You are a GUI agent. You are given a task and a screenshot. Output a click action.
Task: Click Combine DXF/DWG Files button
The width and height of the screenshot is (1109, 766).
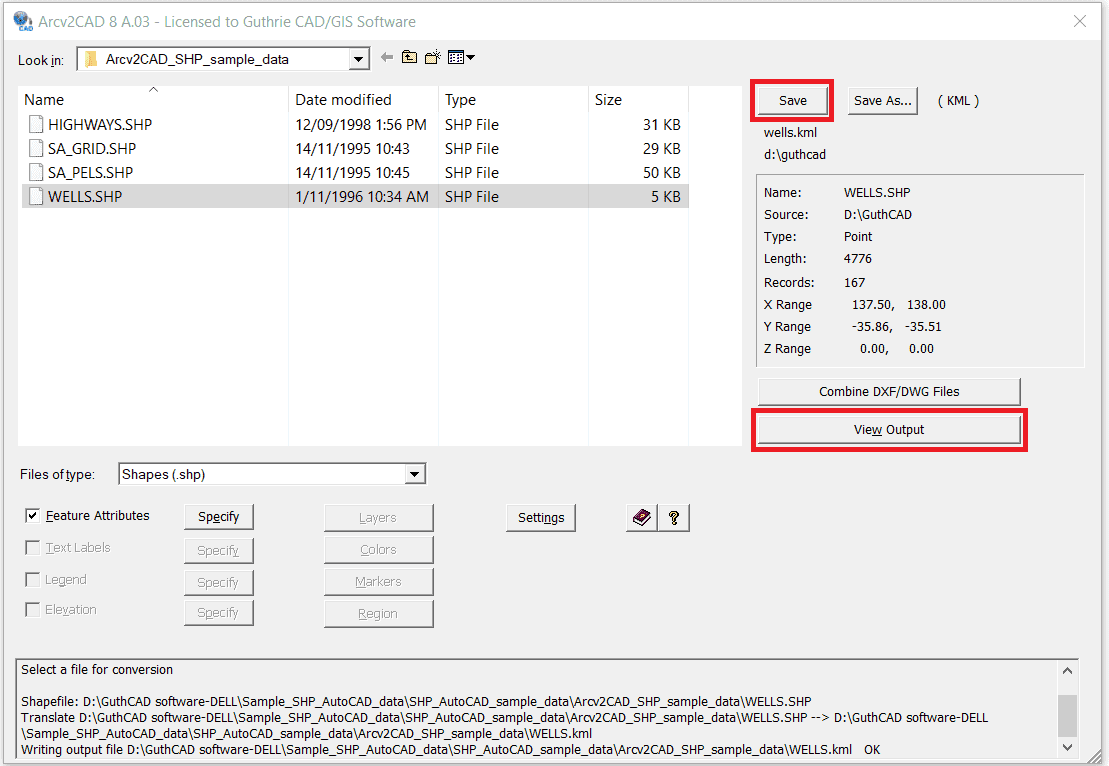coord(889,391)
